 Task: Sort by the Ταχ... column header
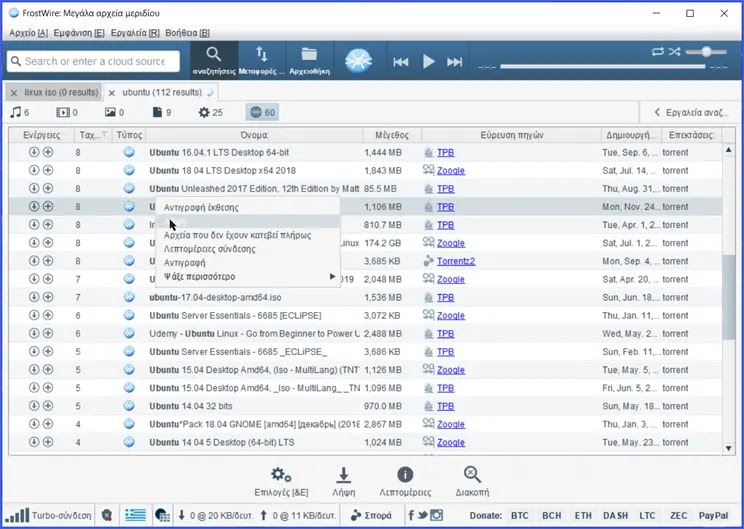[x=93, y=135]
